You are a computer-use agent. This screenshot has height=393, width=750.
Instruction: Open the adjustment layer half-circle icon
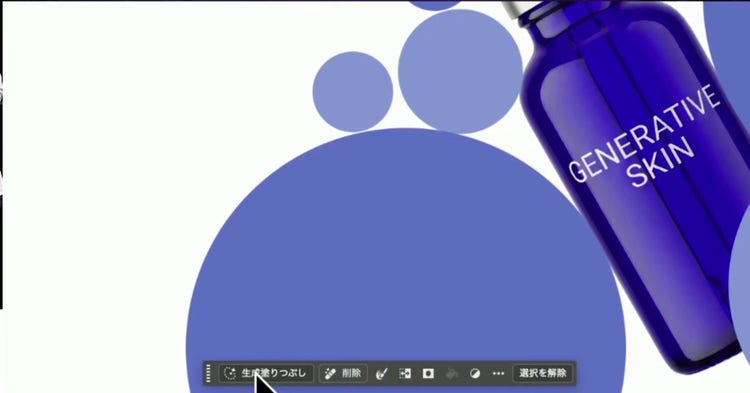475,373
